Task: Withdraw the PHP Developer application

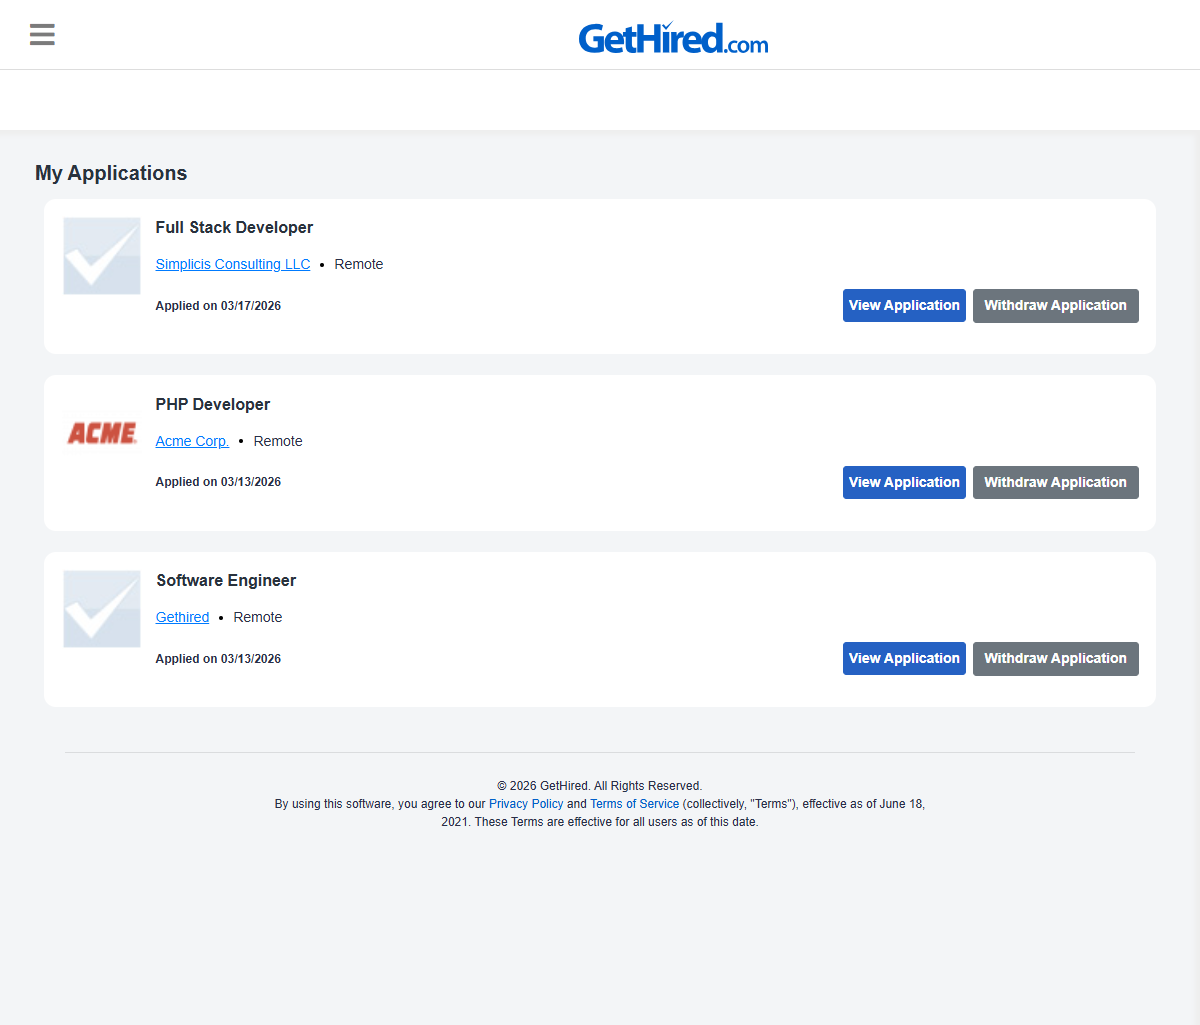Action: pyautogui.click(x=1055, y=482)
